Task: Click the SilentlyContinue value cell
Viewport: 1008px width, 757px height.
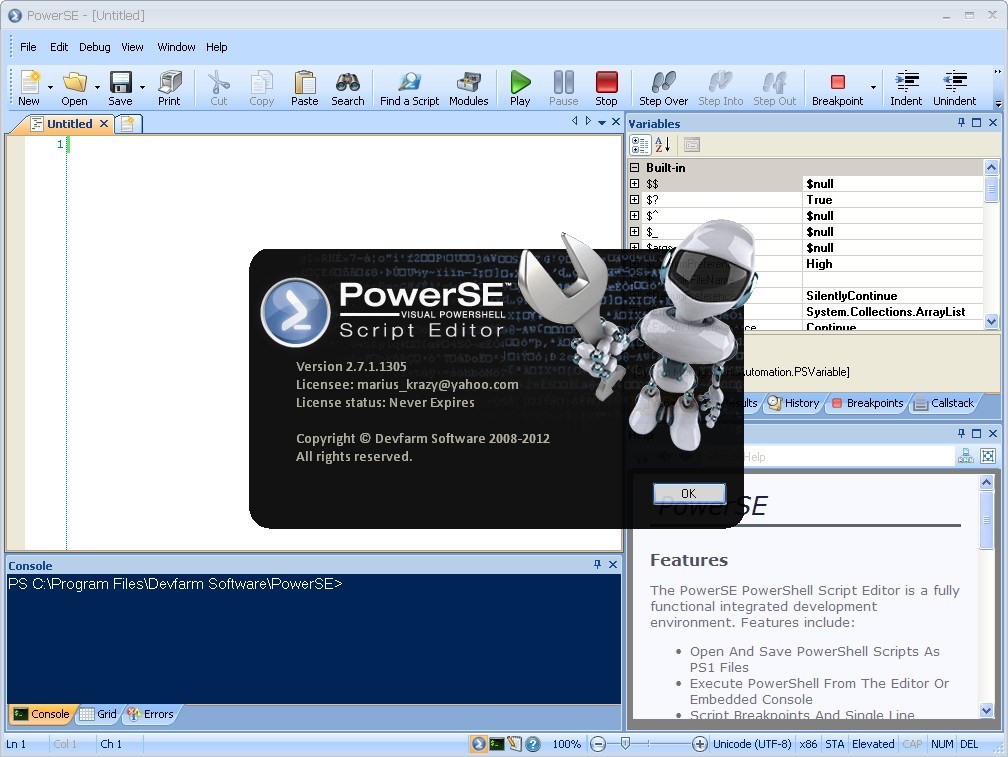Action: point(893,296)
